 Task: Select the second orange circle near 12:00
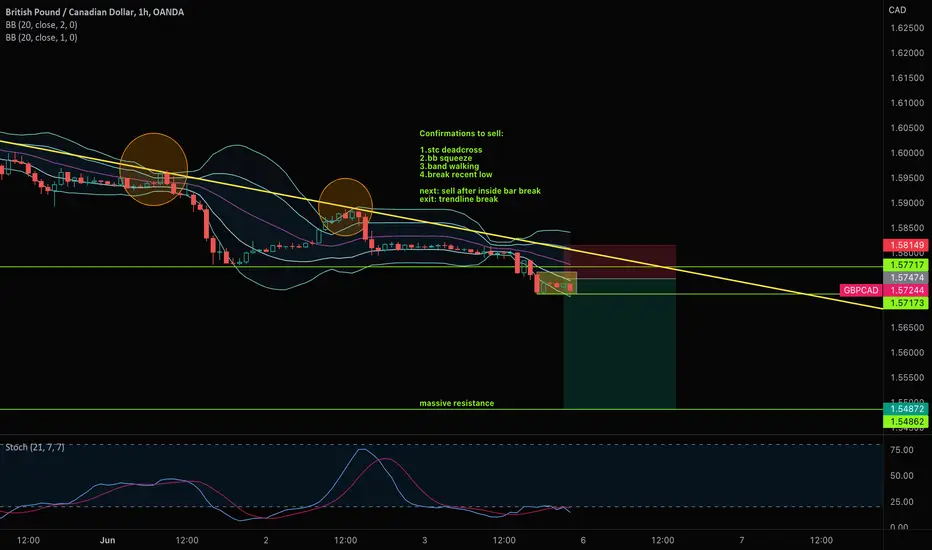click(x=345, y=207)
